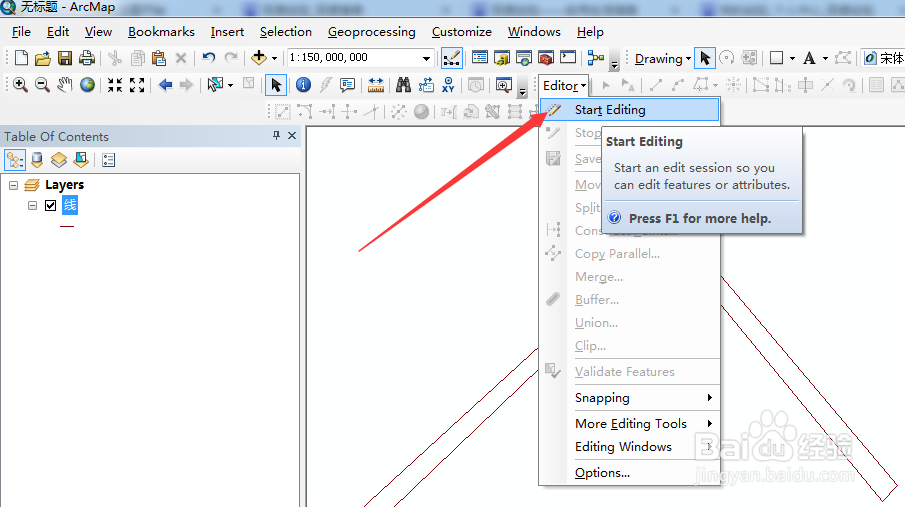Open Editor Options... entry

pos(630,473)
